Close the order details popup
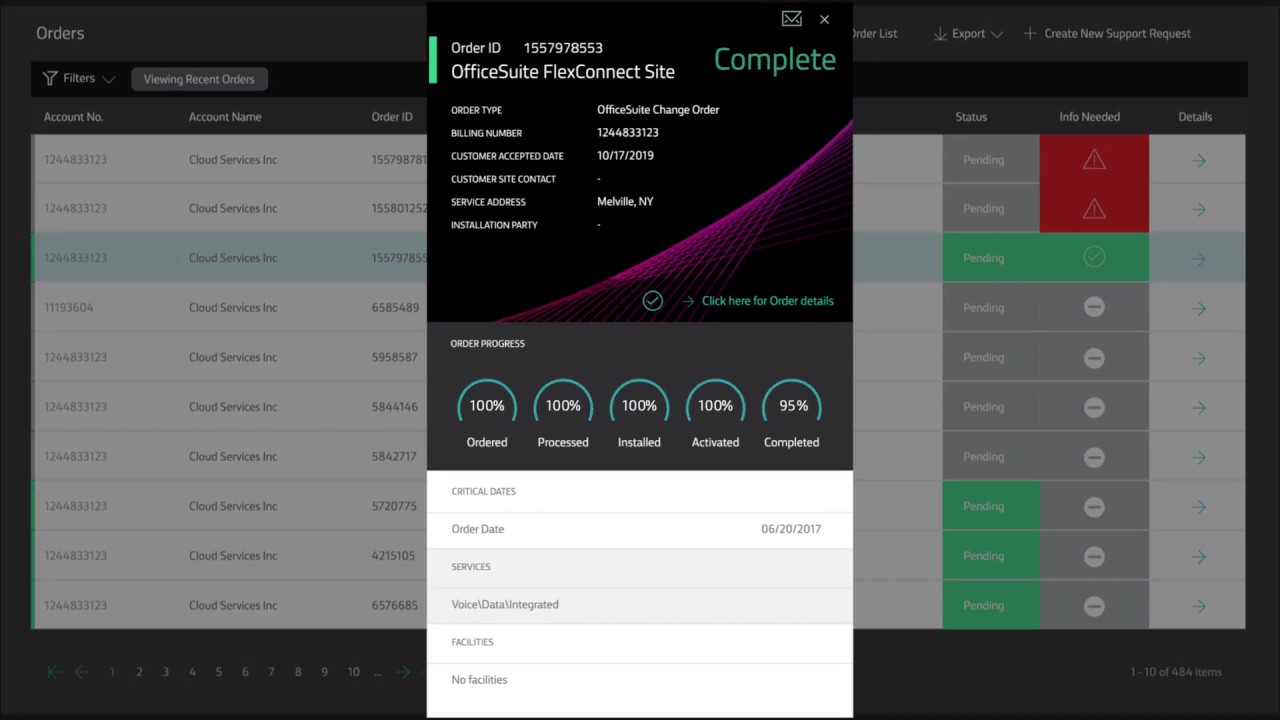Image resolution: width=1280 pixels, height=720 pixels. [824, 19]
